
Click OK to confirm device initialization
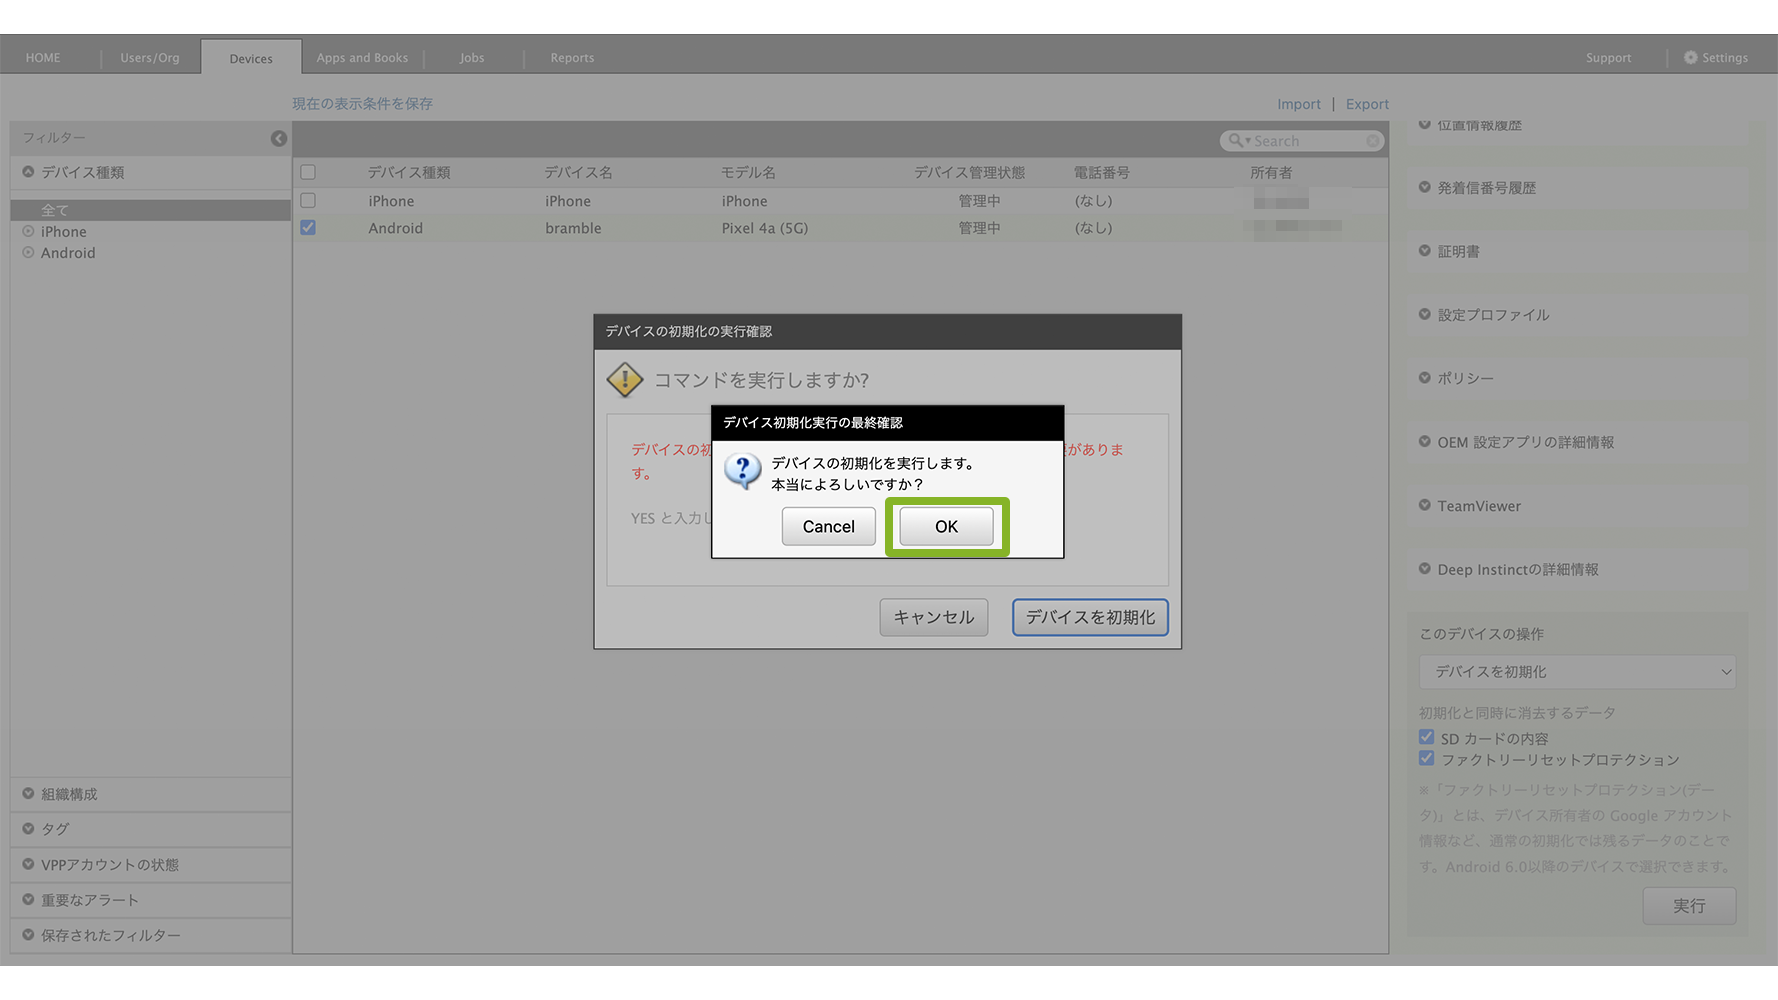click(946, 527)
